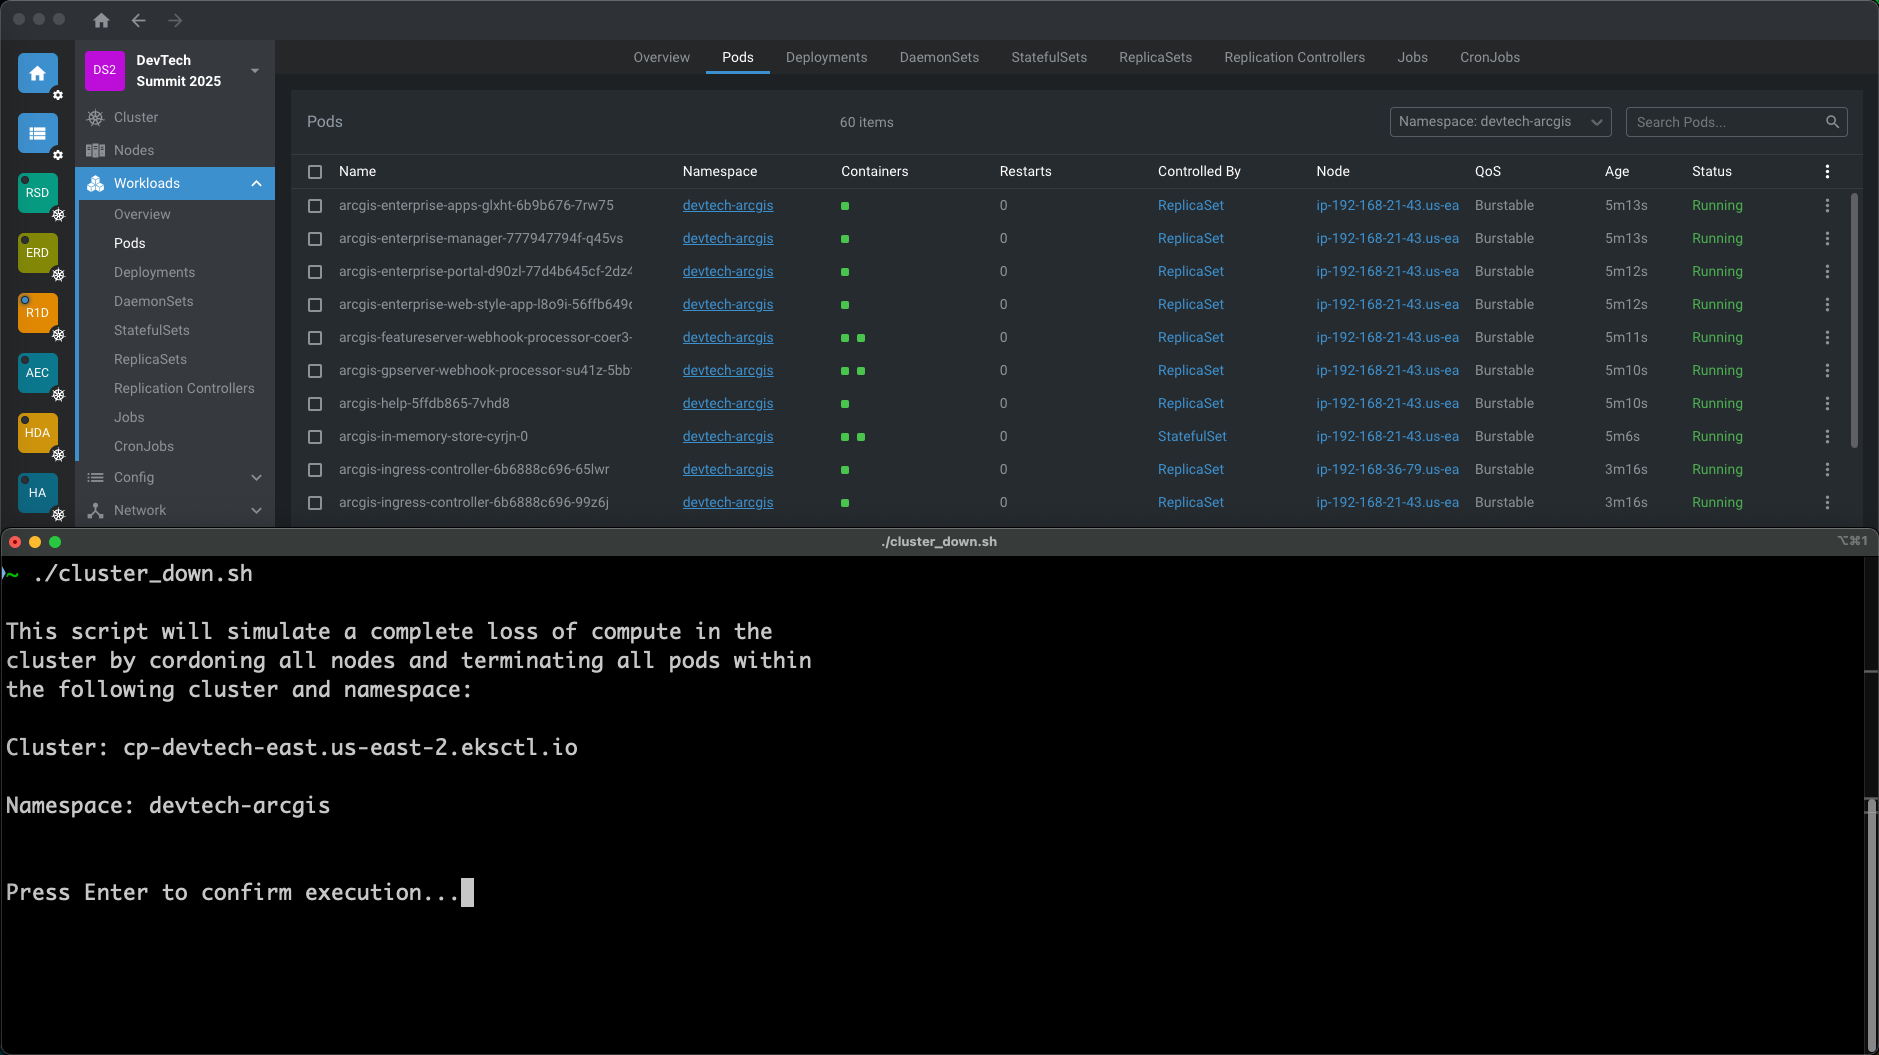Viewport: 1879px width, 1055px height.
Task: Open the Namespace: devtech-arcgis dropdown
Action: 1499,121
